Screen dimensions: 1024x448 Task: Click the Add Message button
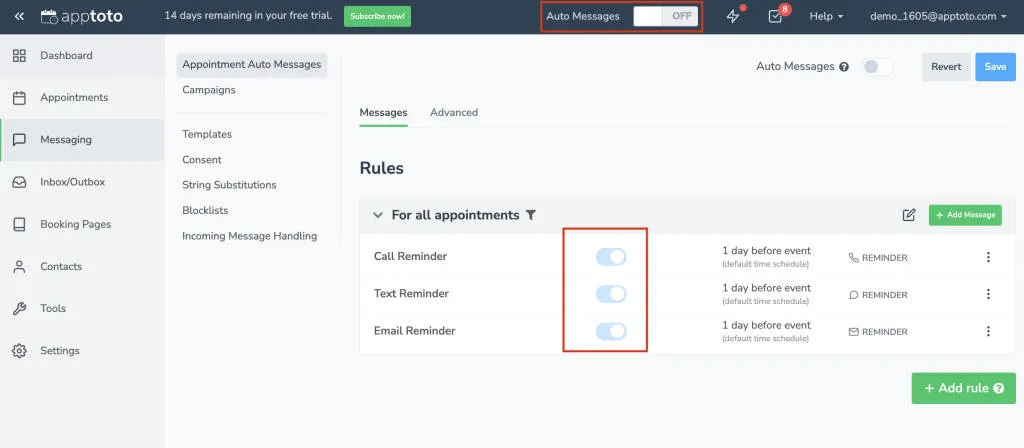coord(965,215)
